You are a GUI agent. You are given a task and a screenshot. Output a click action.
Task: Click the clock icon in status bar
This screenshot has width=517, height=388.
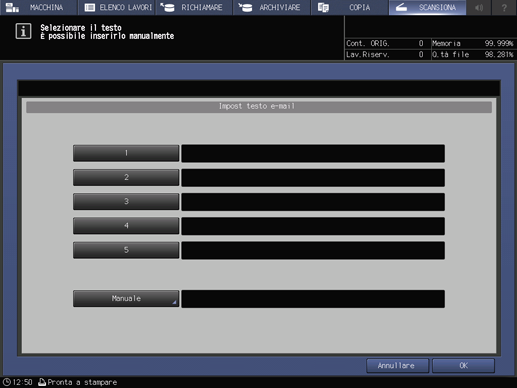click(6, 382)
